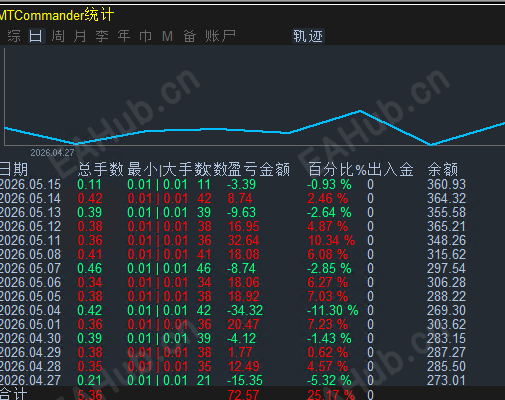The height and width of the screenshot is (400, 505).
Task: Open the 备 tab
Action: [x=189, y=36]
